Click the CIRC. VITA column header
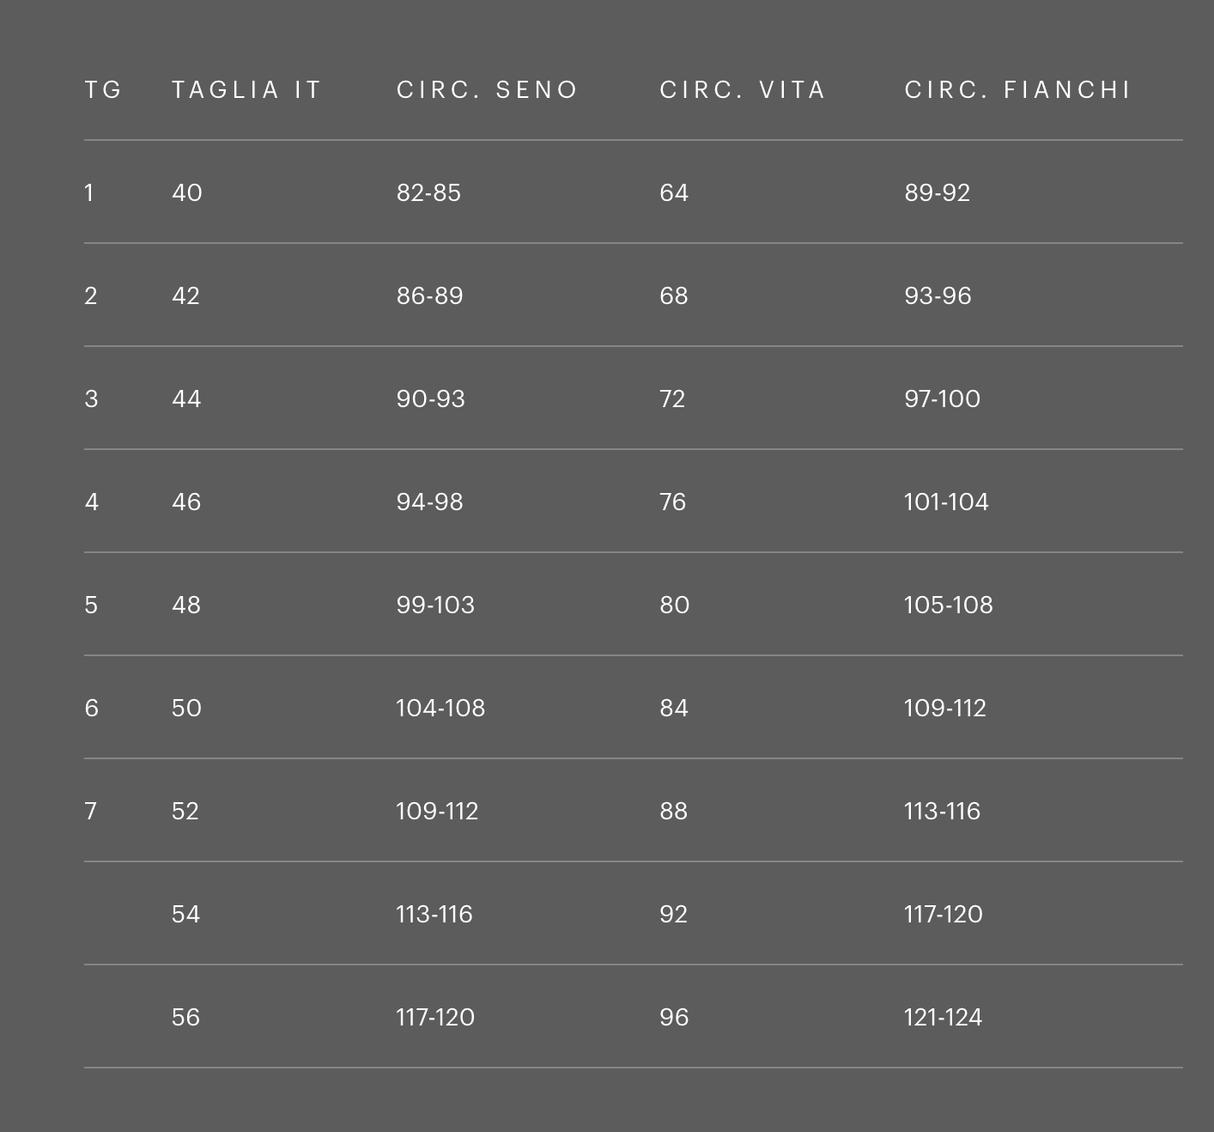Image resolution: width=1214 pixels, height=1132 pixels. [x=742, y=90]
